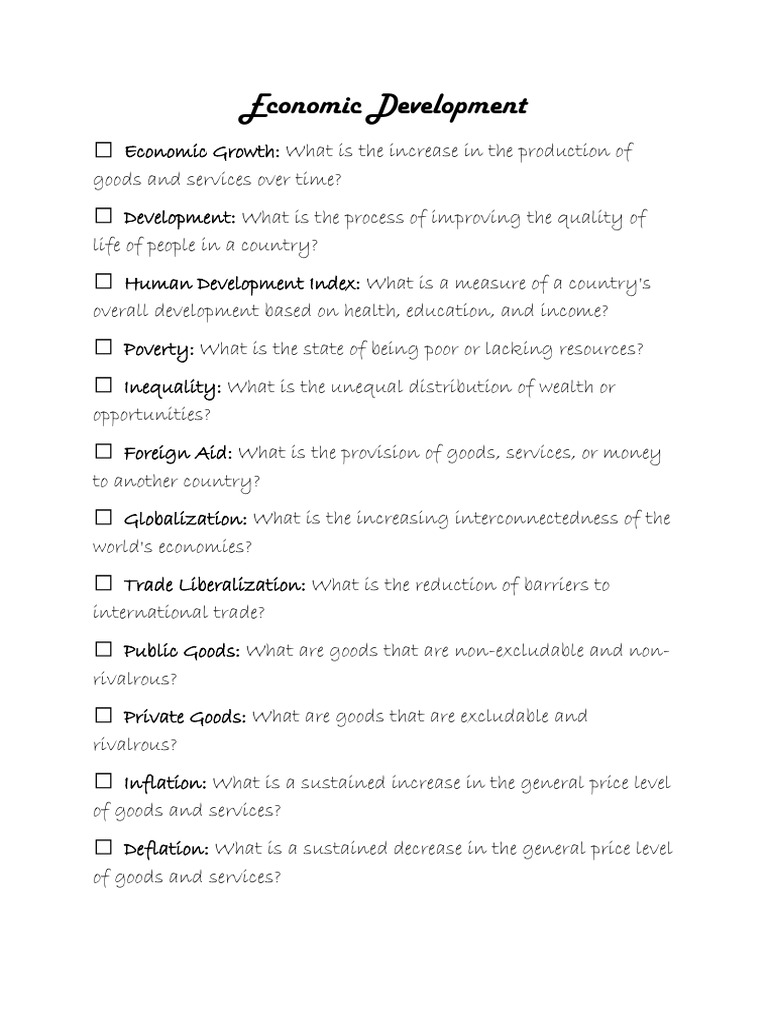This screenshot has height=1024, width=768.
Task: Tick the Inflation checkbox
Action: [x=102, y=780]
